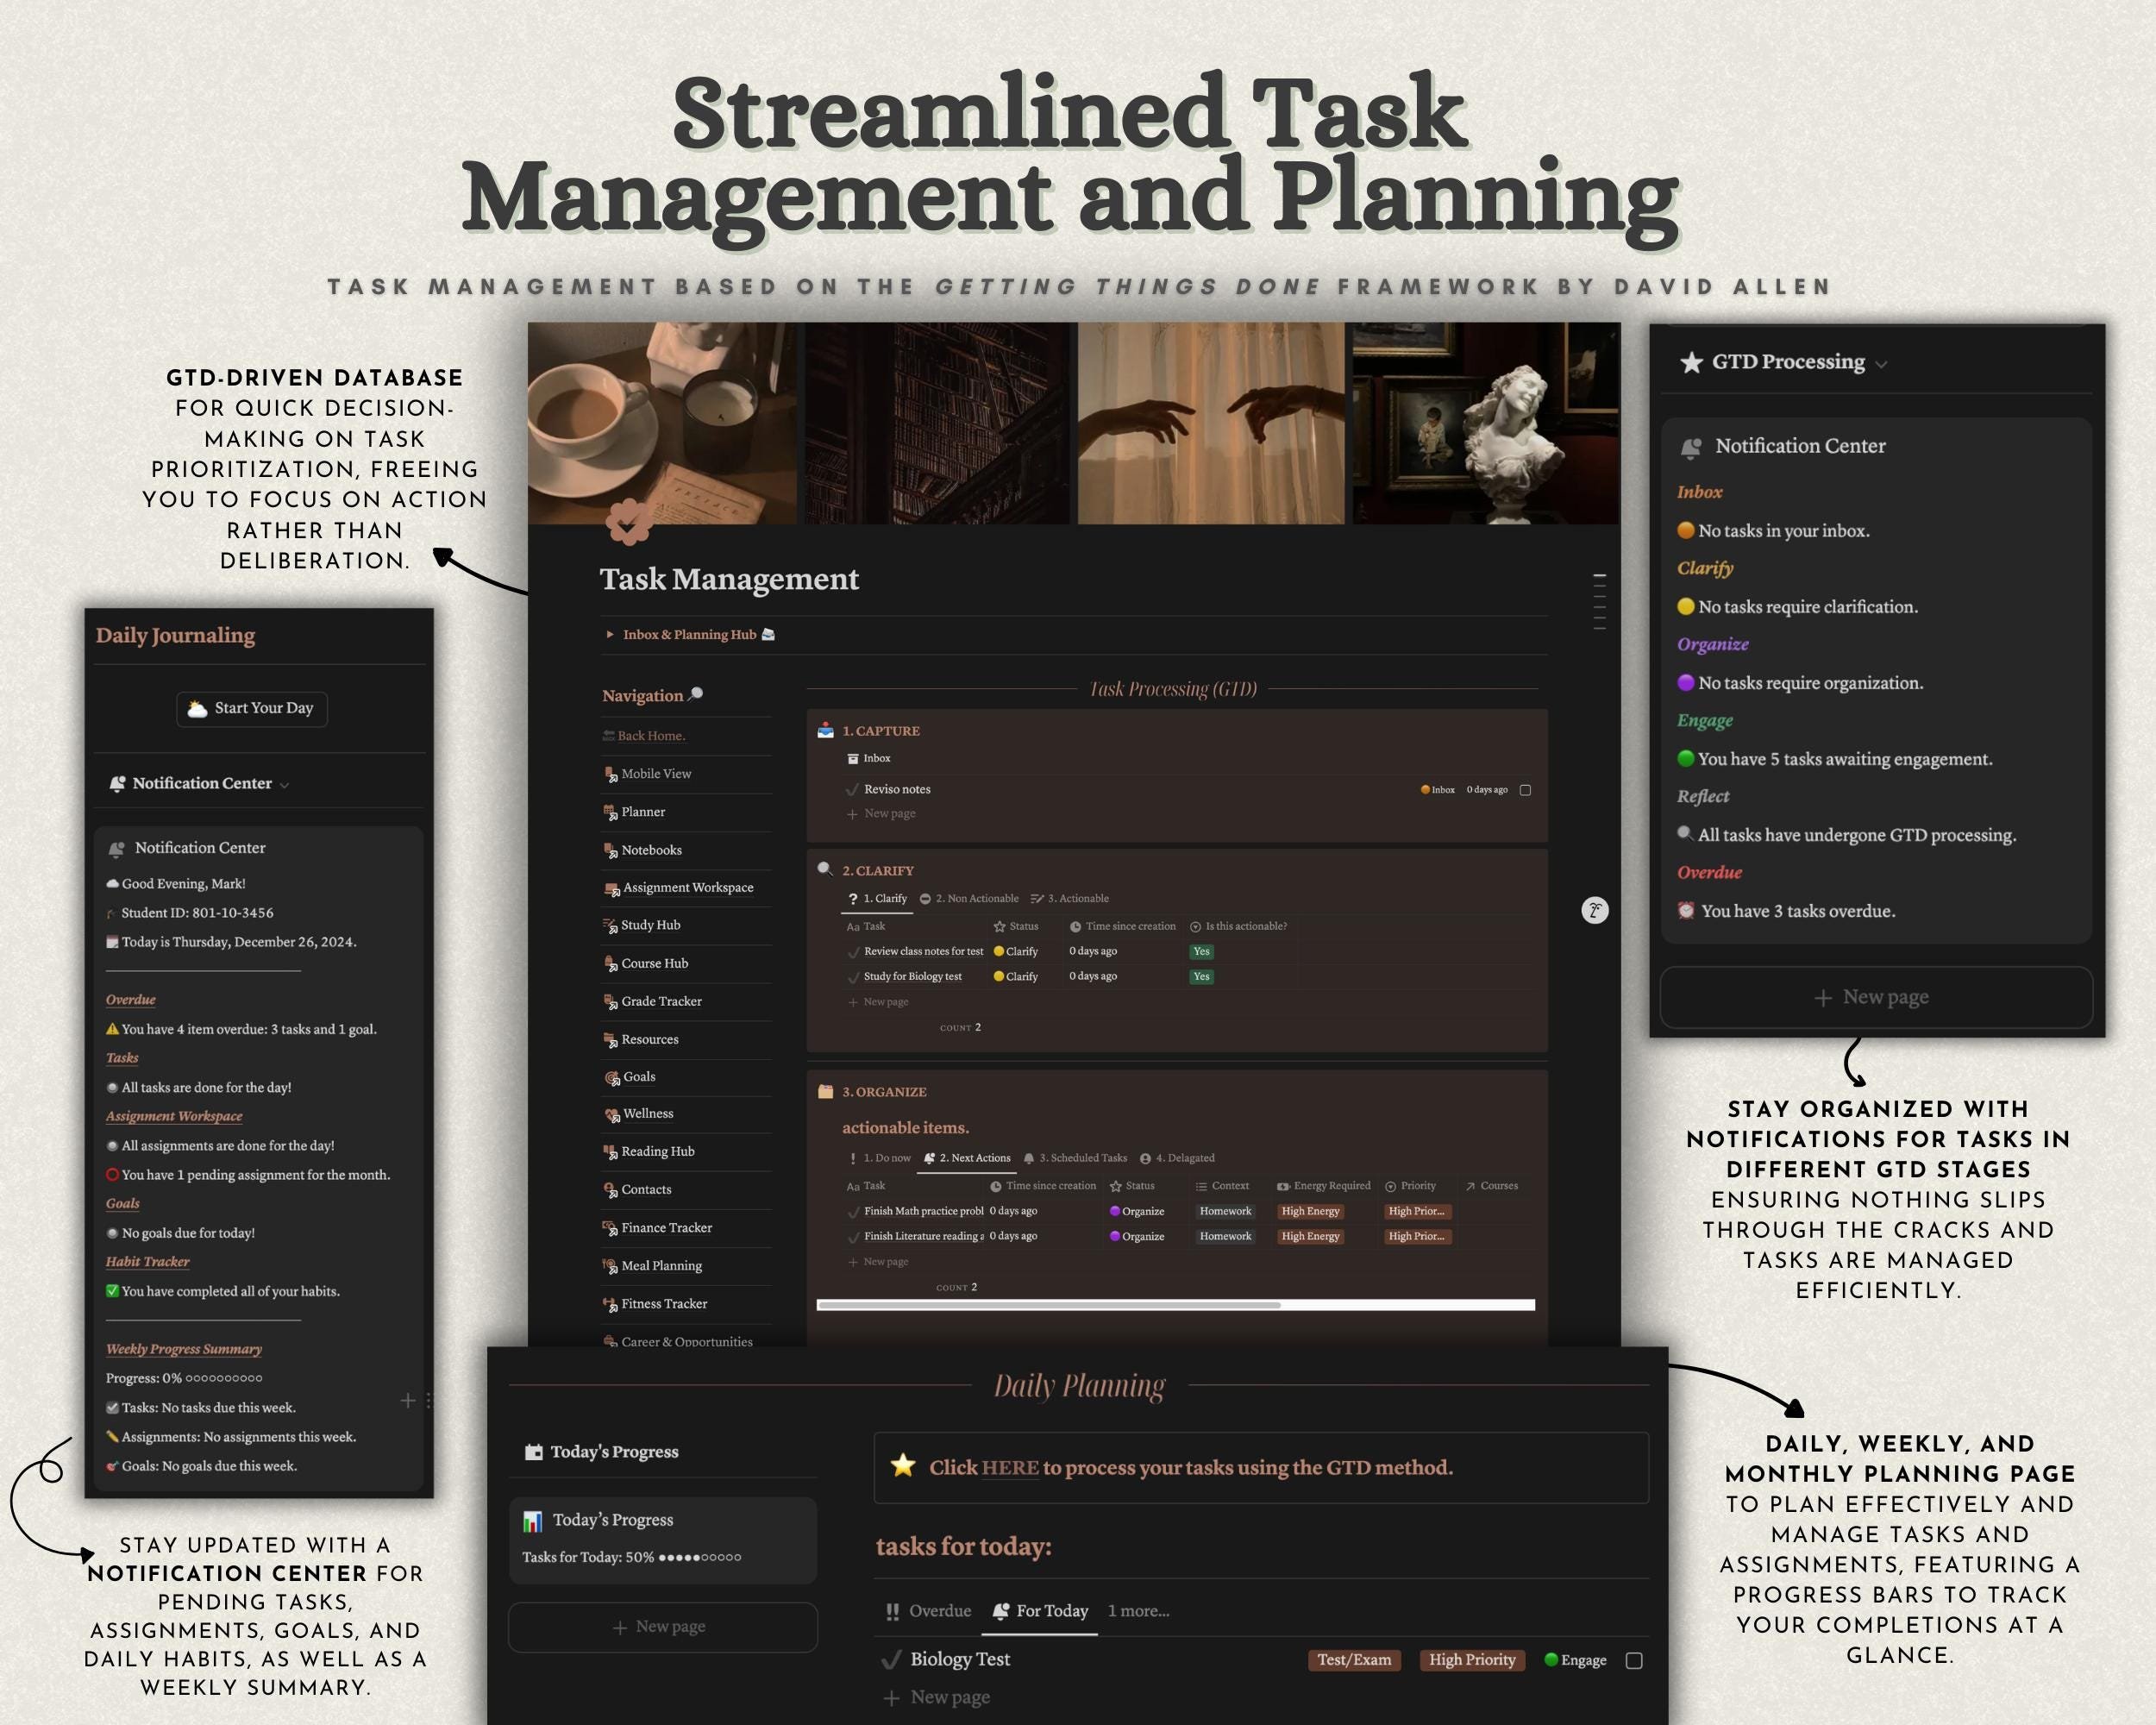Mark Review class notes for test complete
The height and width of the screenshot is (1725, 2156).
pyautogui.click(x=854, y=952)
